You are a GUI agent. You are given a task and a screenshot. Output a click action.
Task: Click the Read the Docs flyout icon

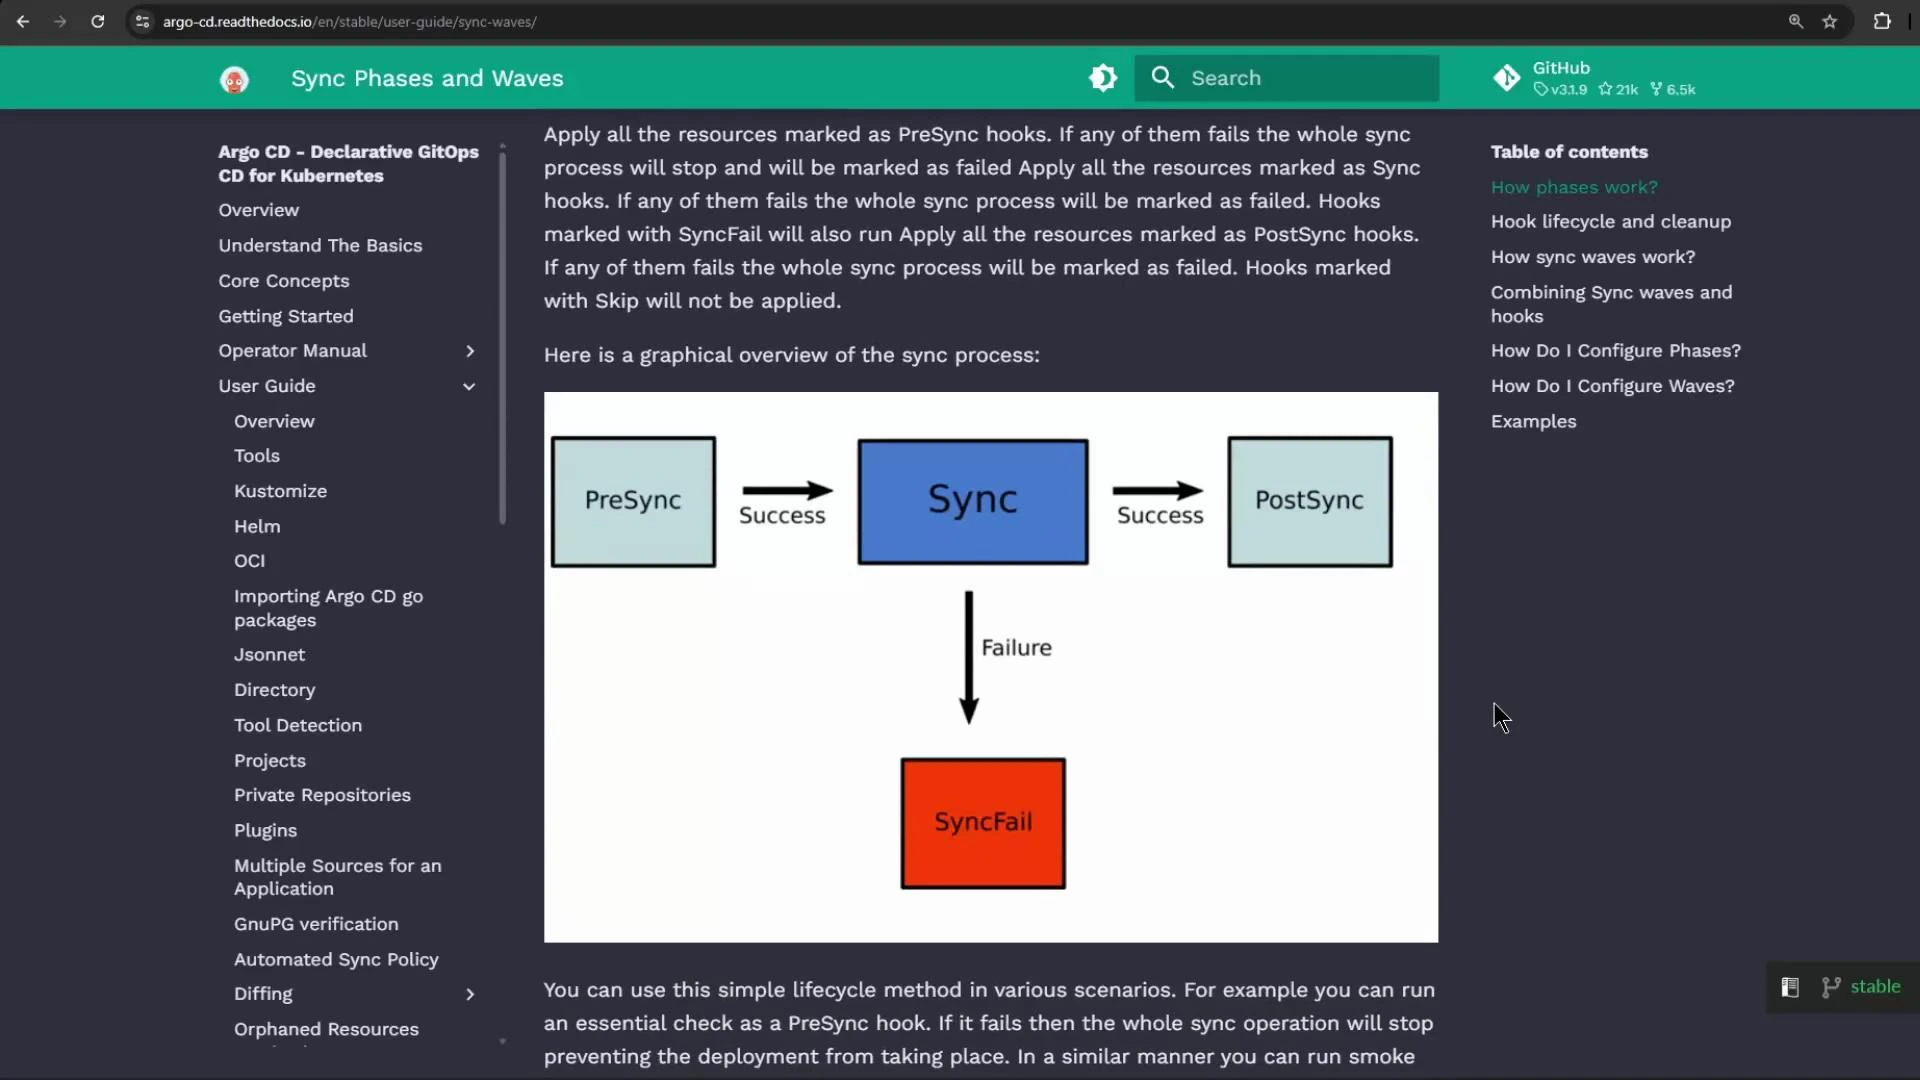click(1790, 987)
